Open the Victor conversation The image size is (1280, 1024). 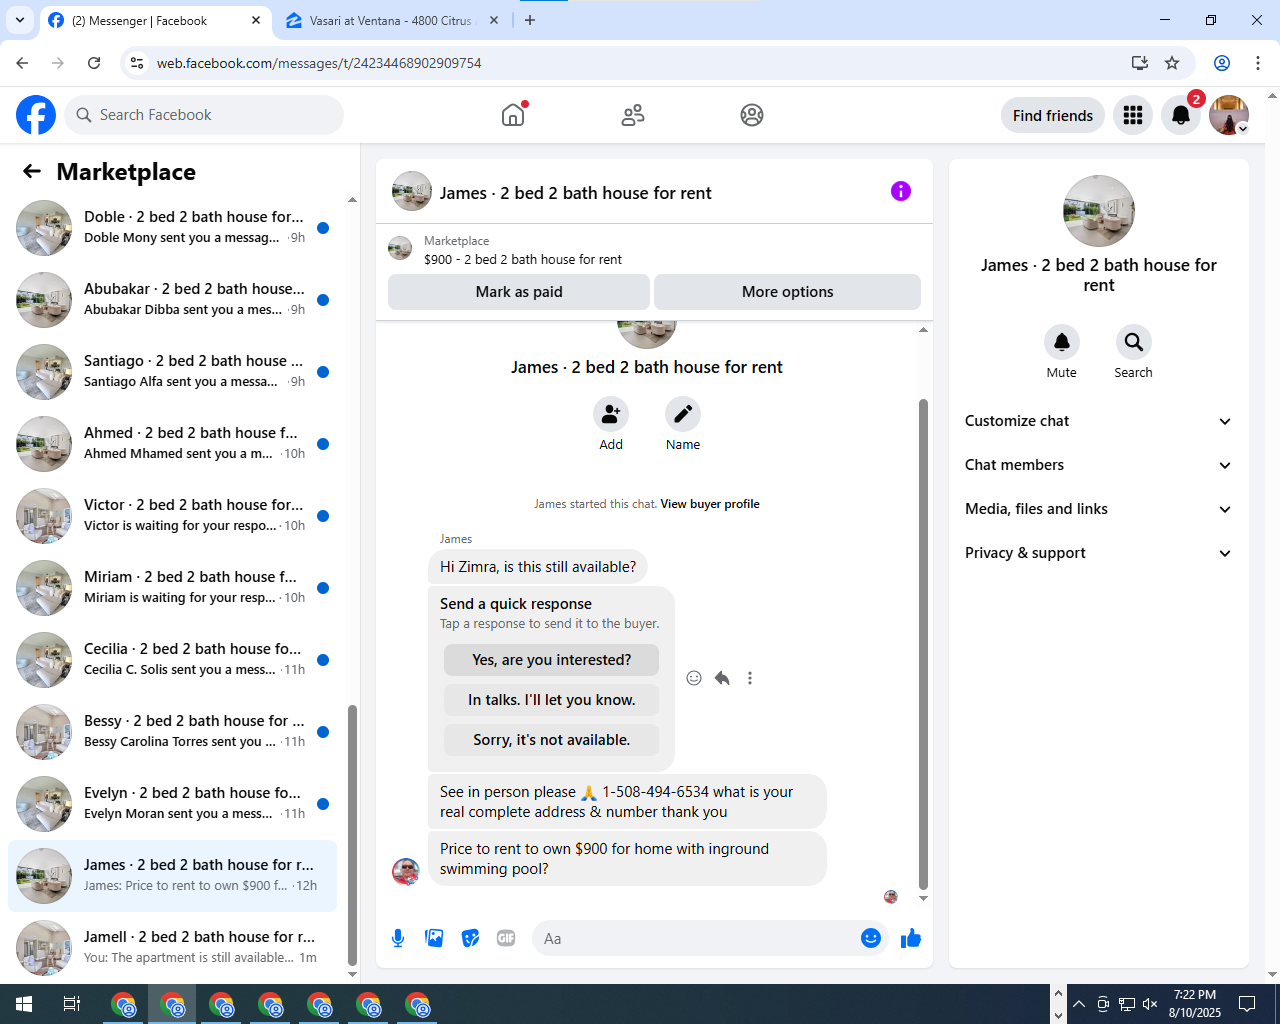[172, 516]
